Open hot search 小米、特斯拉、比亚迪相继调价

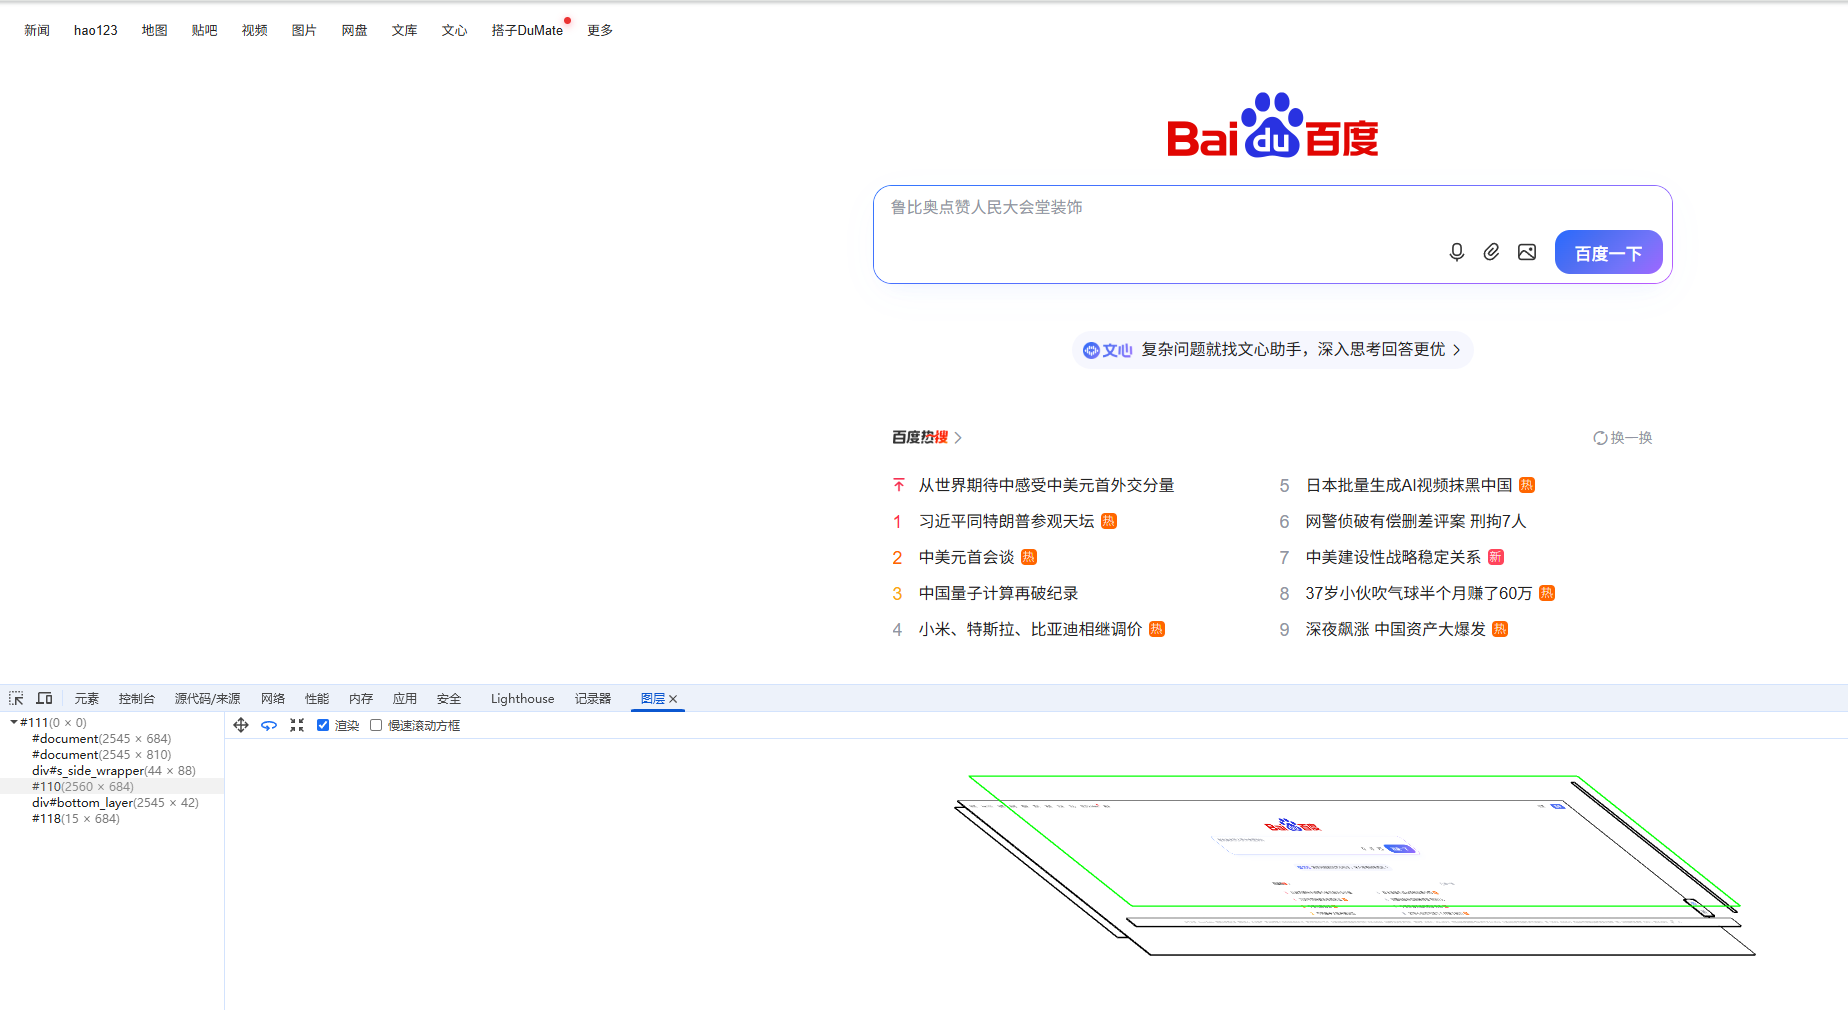(1030, 629)
